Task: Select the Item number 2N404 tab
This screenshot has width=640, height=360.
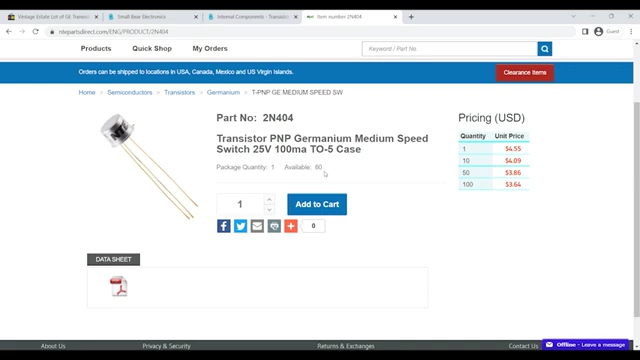Action: [x=352, y=17]
